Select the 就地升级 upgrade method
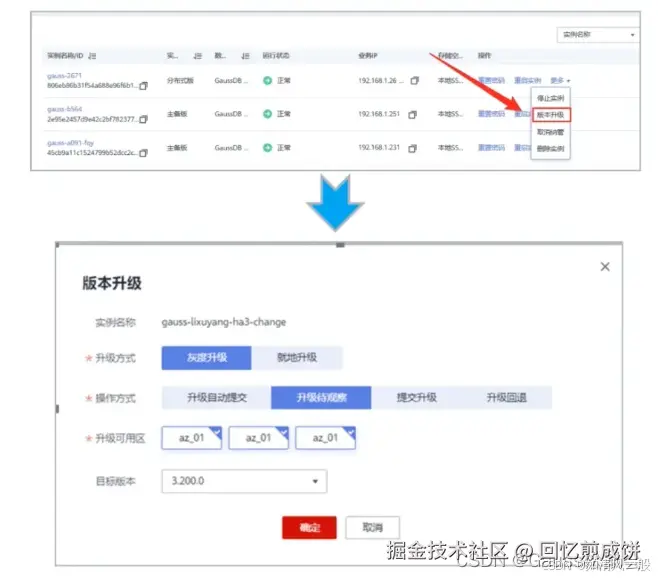This screenshot has height=579, width=658. click(x=297, y=358)
